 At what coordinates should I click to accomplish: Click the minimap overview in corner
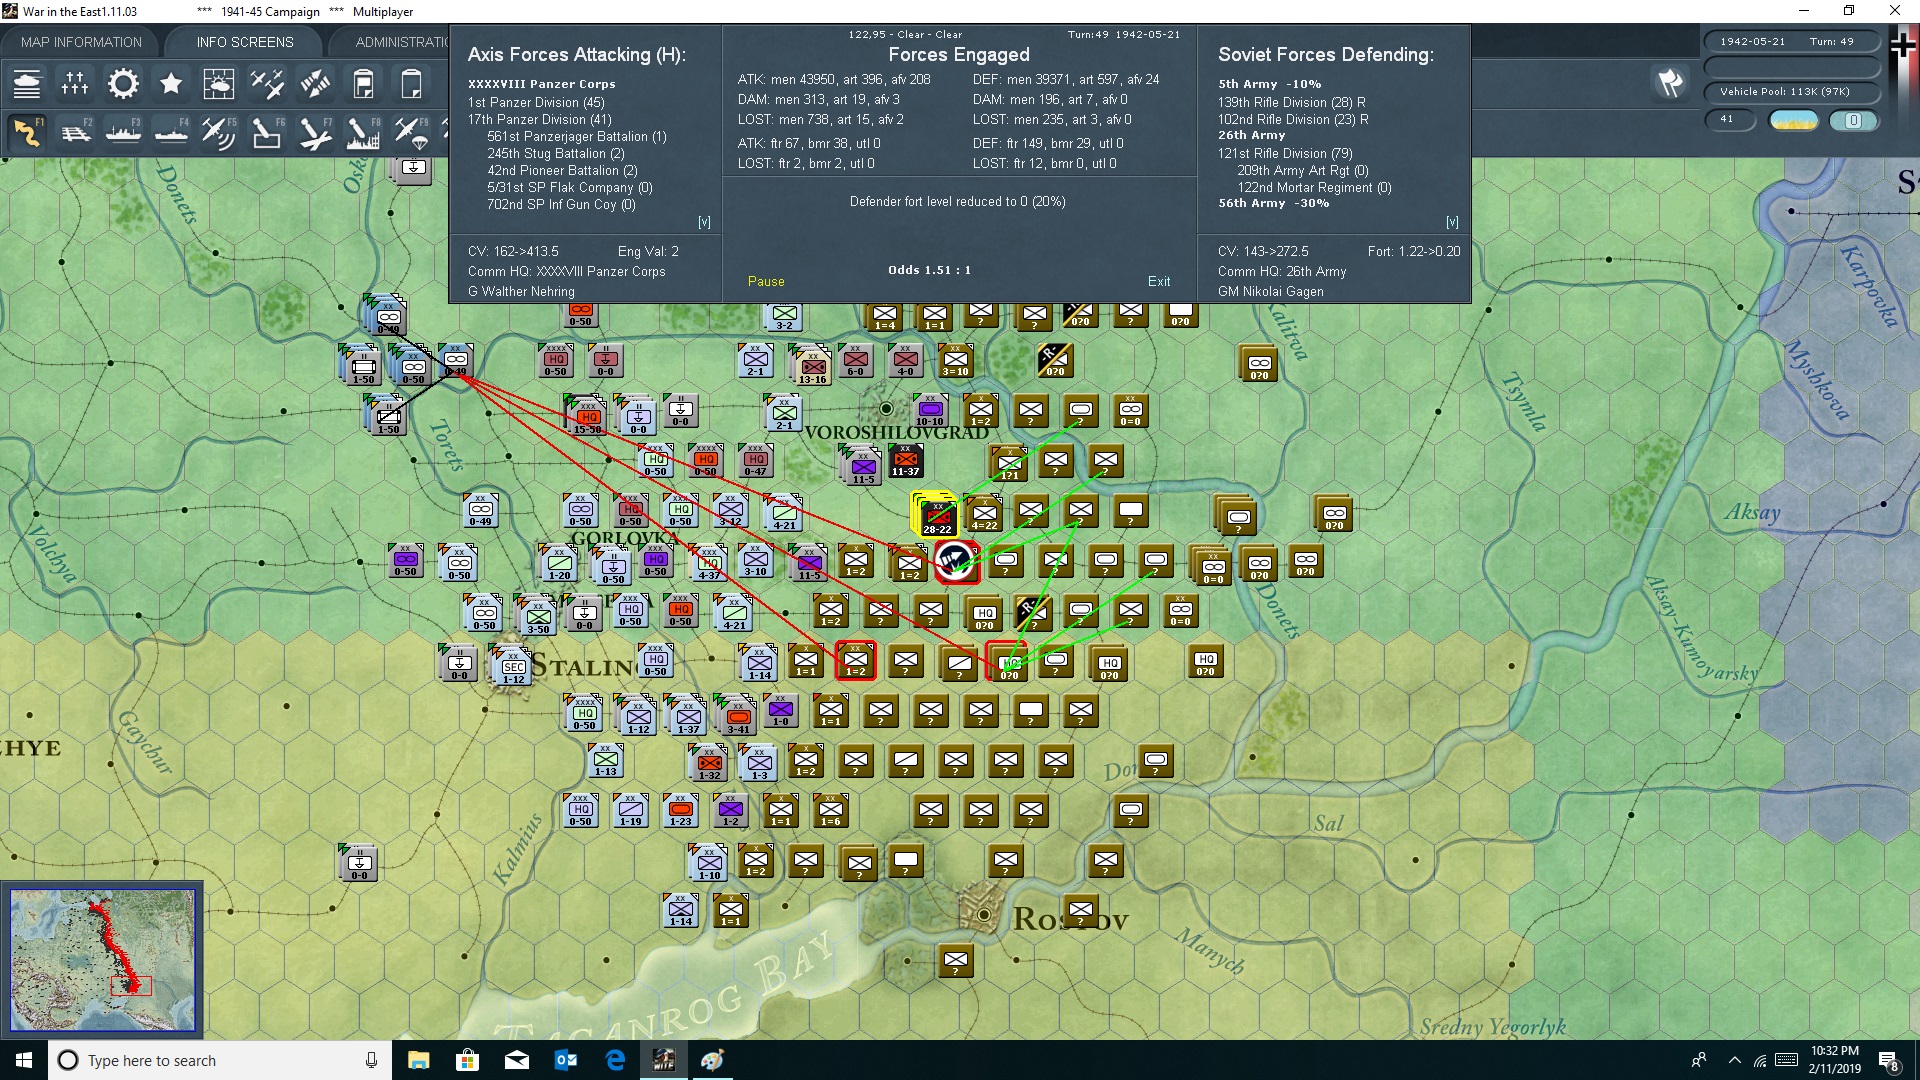102,960
